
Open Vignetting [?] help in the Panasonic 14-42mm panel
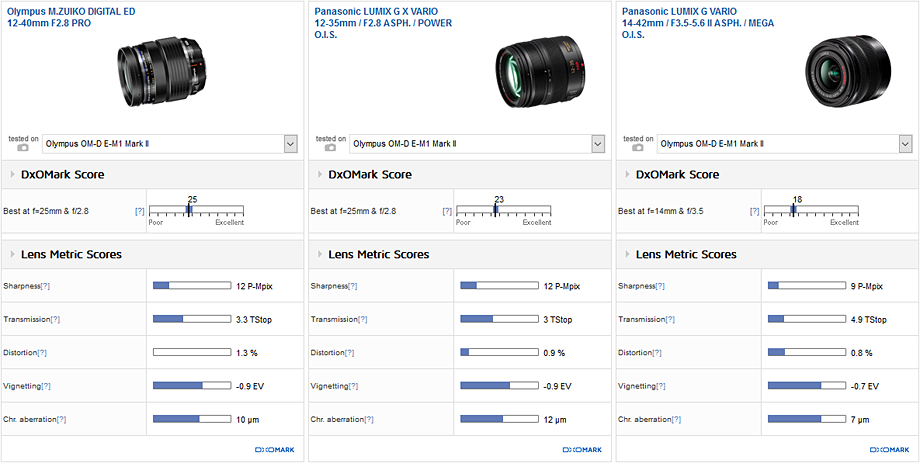660,386
